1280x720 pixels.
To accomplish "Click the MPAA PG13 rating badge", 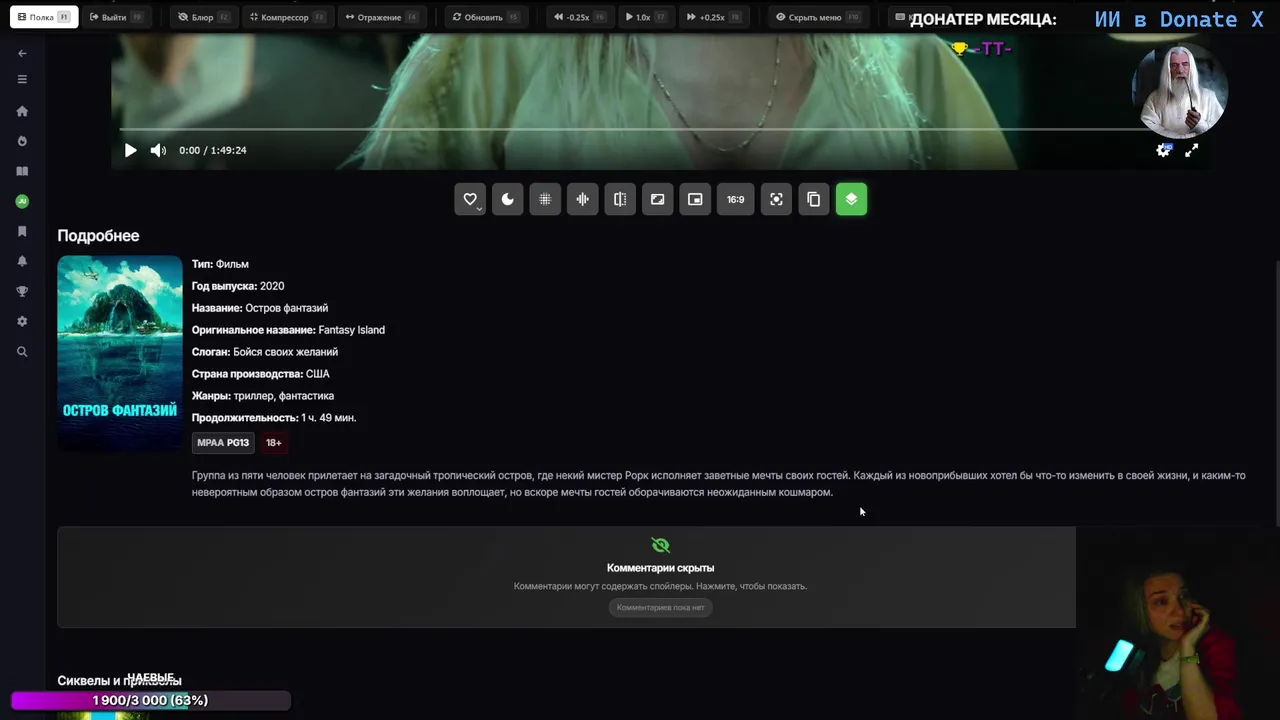I will (x=223, y=442).
